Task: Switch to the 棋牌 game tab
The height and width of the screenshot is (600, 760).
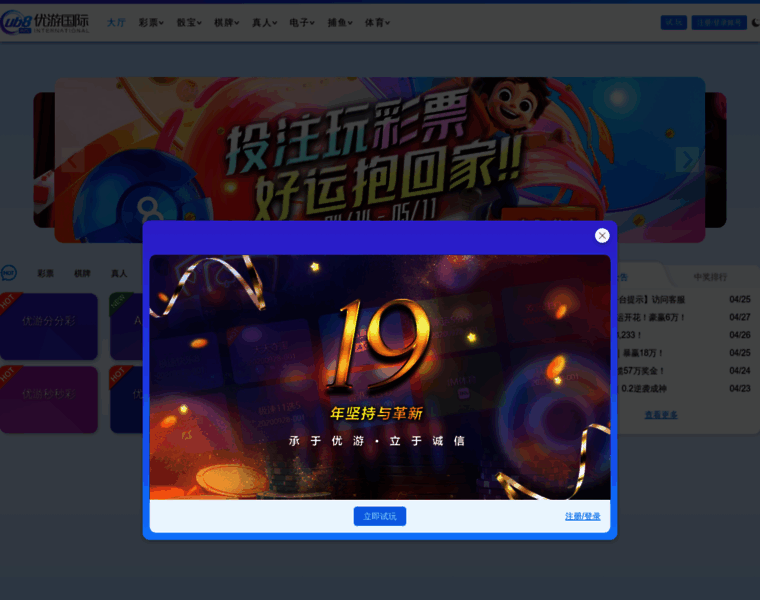Action: point(82,273)
